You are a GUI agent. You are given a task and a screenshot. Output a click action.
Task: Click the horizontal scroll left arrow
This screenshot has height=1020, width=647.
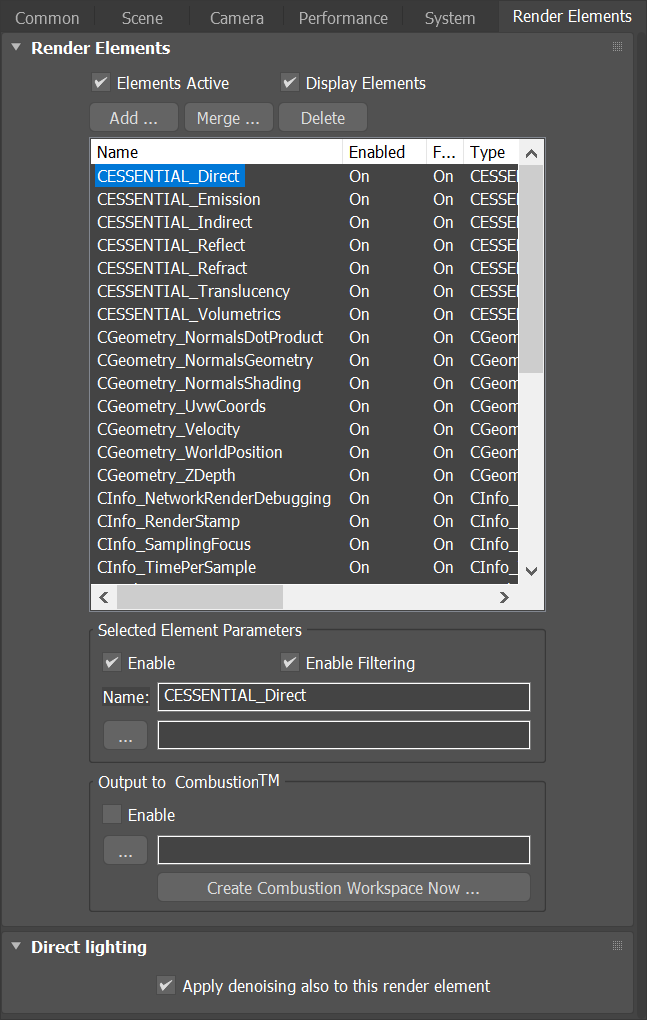(x=104, y=597)
